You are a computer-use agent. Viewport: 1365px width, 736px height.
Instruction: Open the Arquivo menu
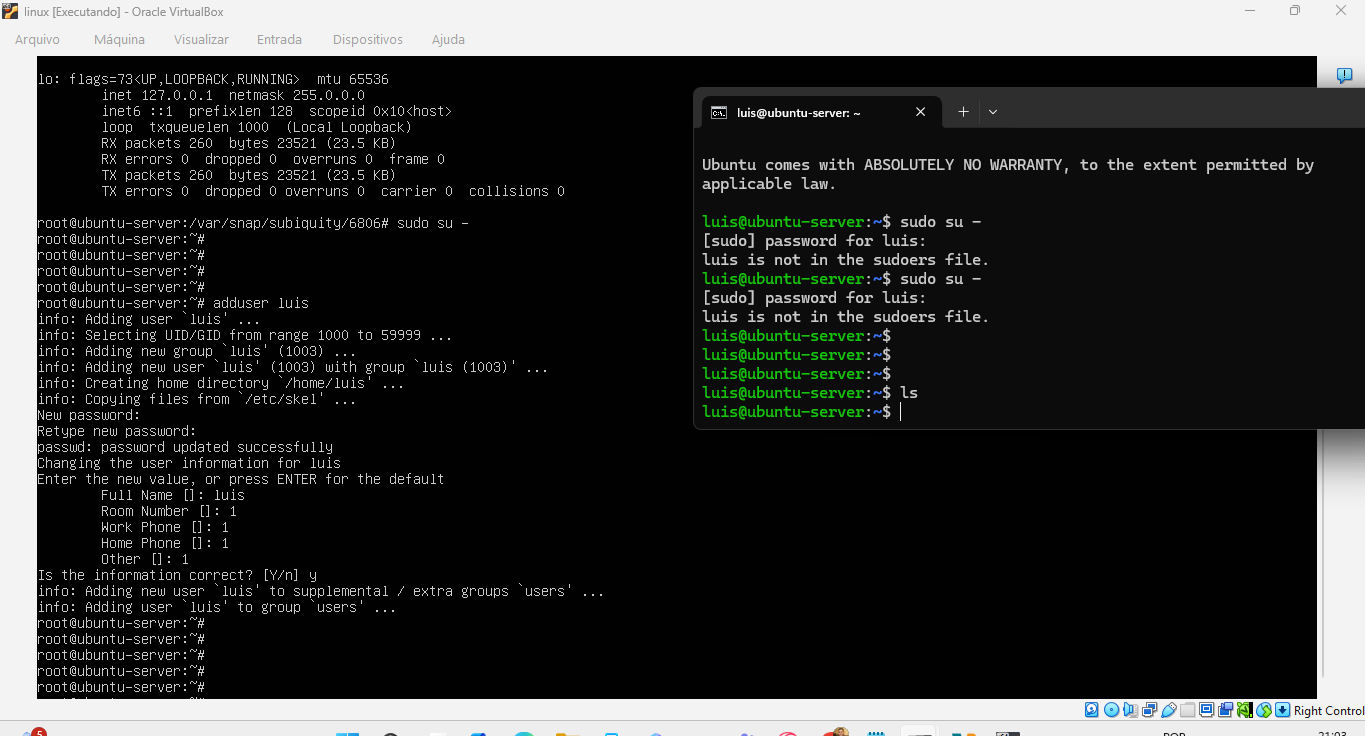pos(37,39)
